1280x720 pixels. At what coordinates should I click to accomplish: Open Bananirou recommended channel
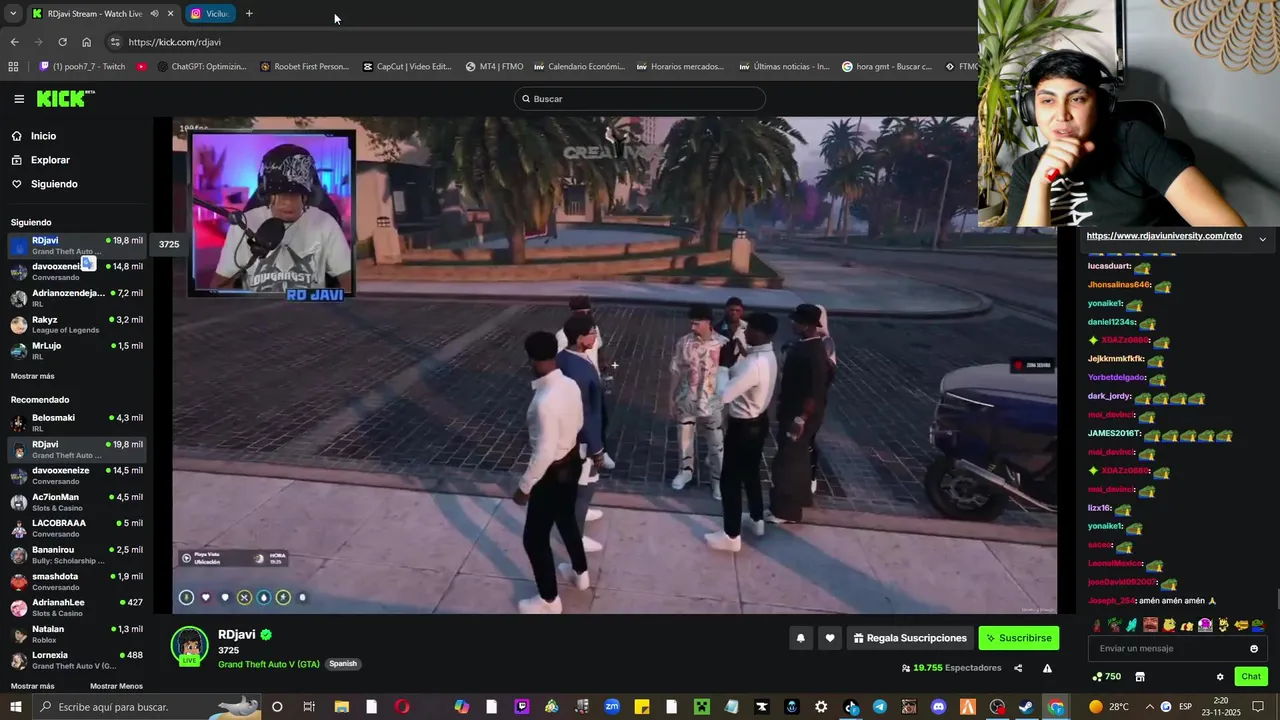[x=76, y=555]
